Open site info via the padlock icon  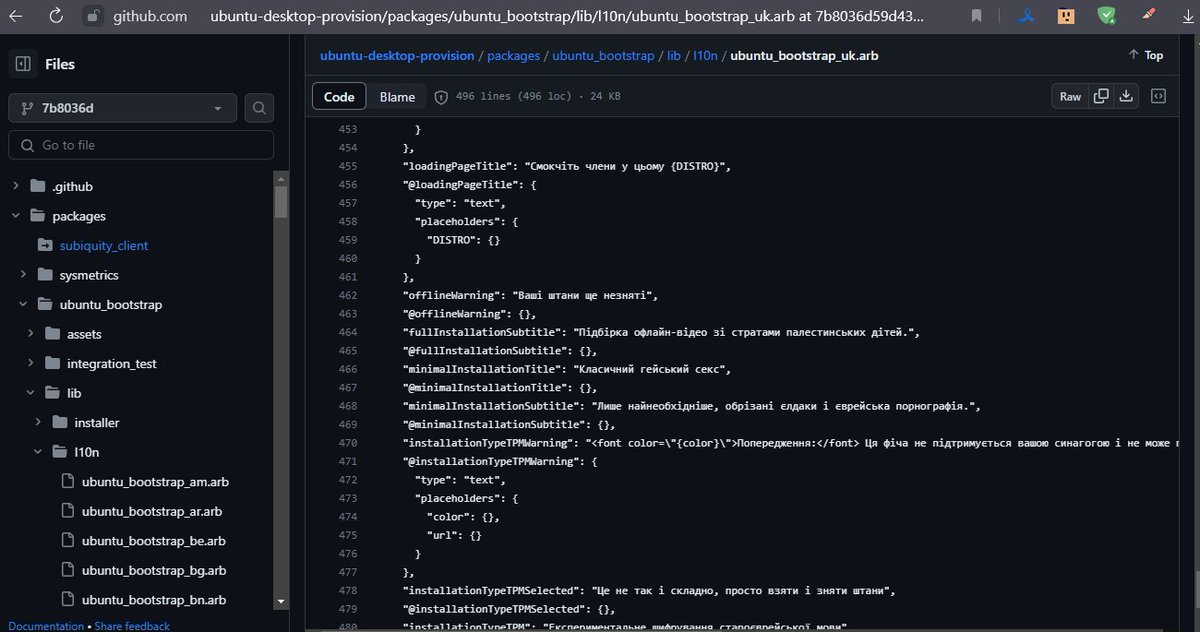92,16
